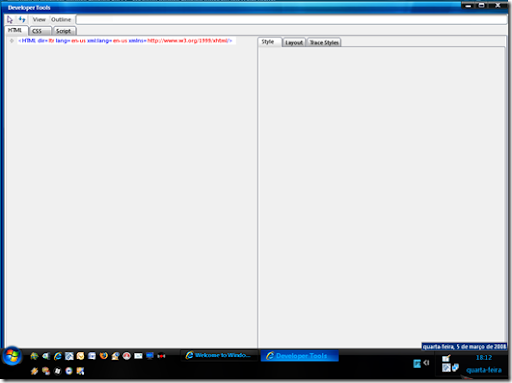Click the house icon in Quick Launch
512x383 pixels.
coord(115,356)
